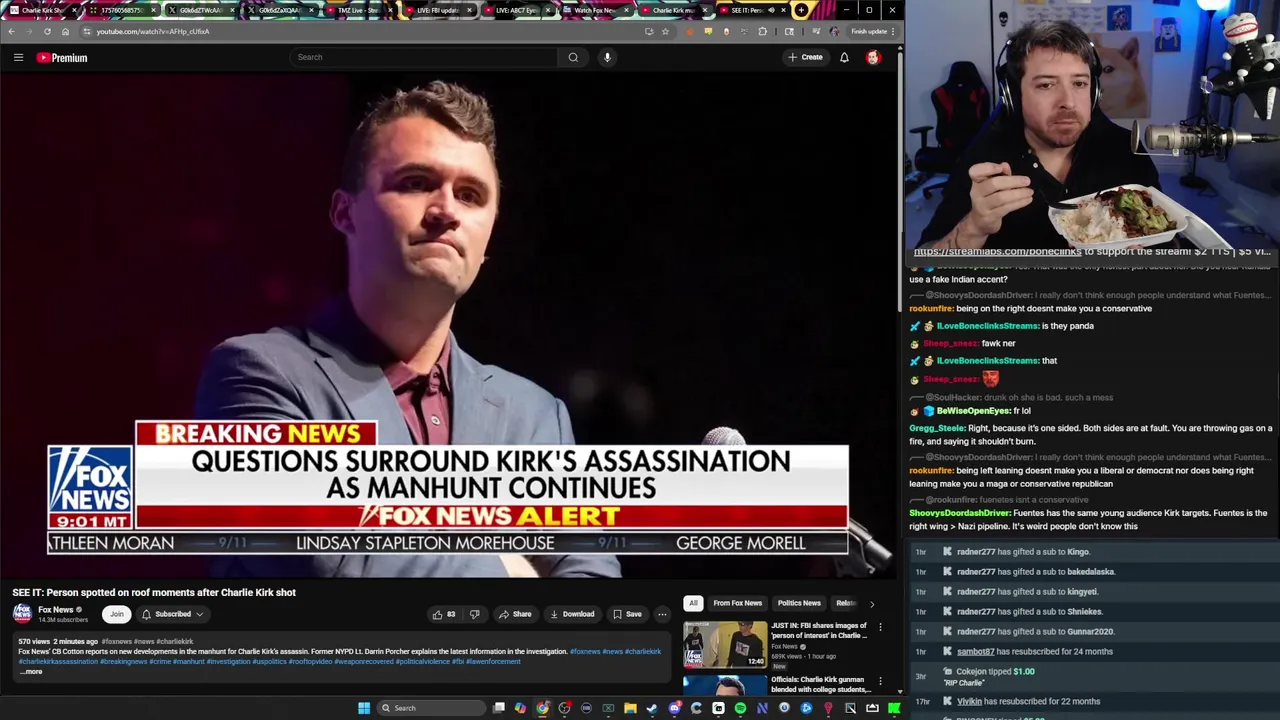This screenshot has height=720, width=1280.
Task: Filter by Politics News chip
Action: [799, 603]
